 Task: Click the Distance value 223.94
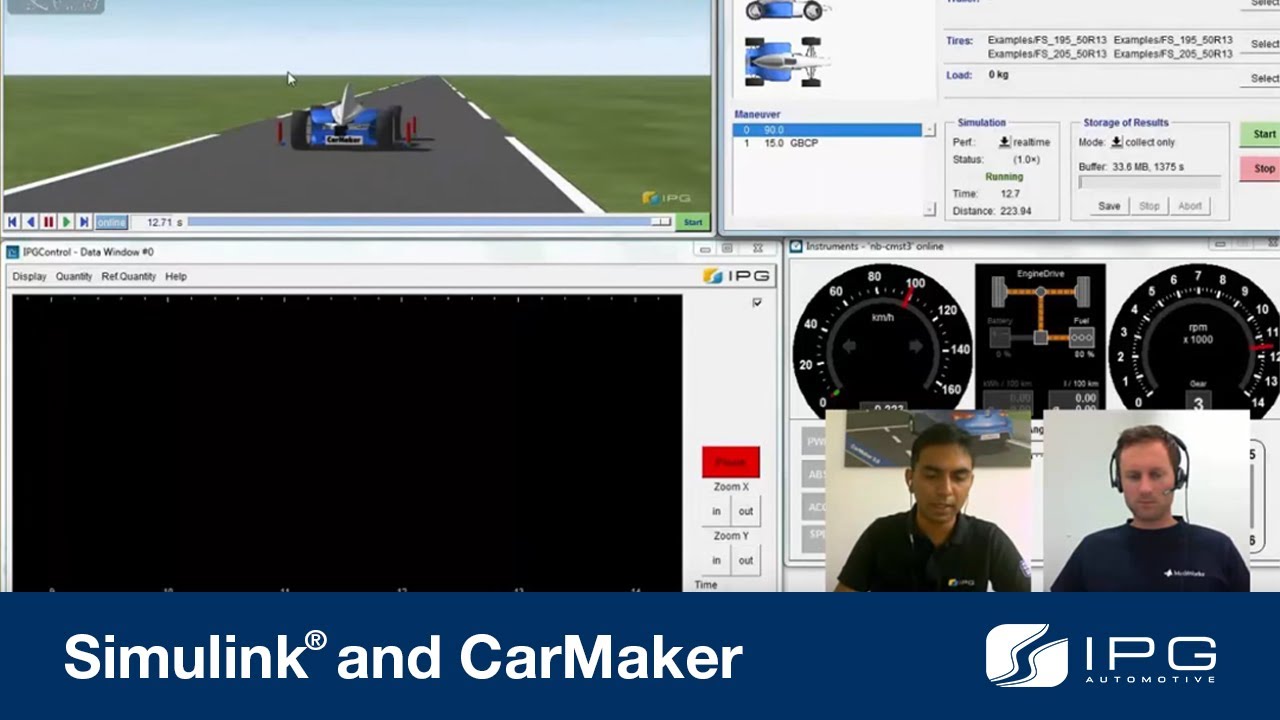pyautogui.click(x=1014, y=211)
